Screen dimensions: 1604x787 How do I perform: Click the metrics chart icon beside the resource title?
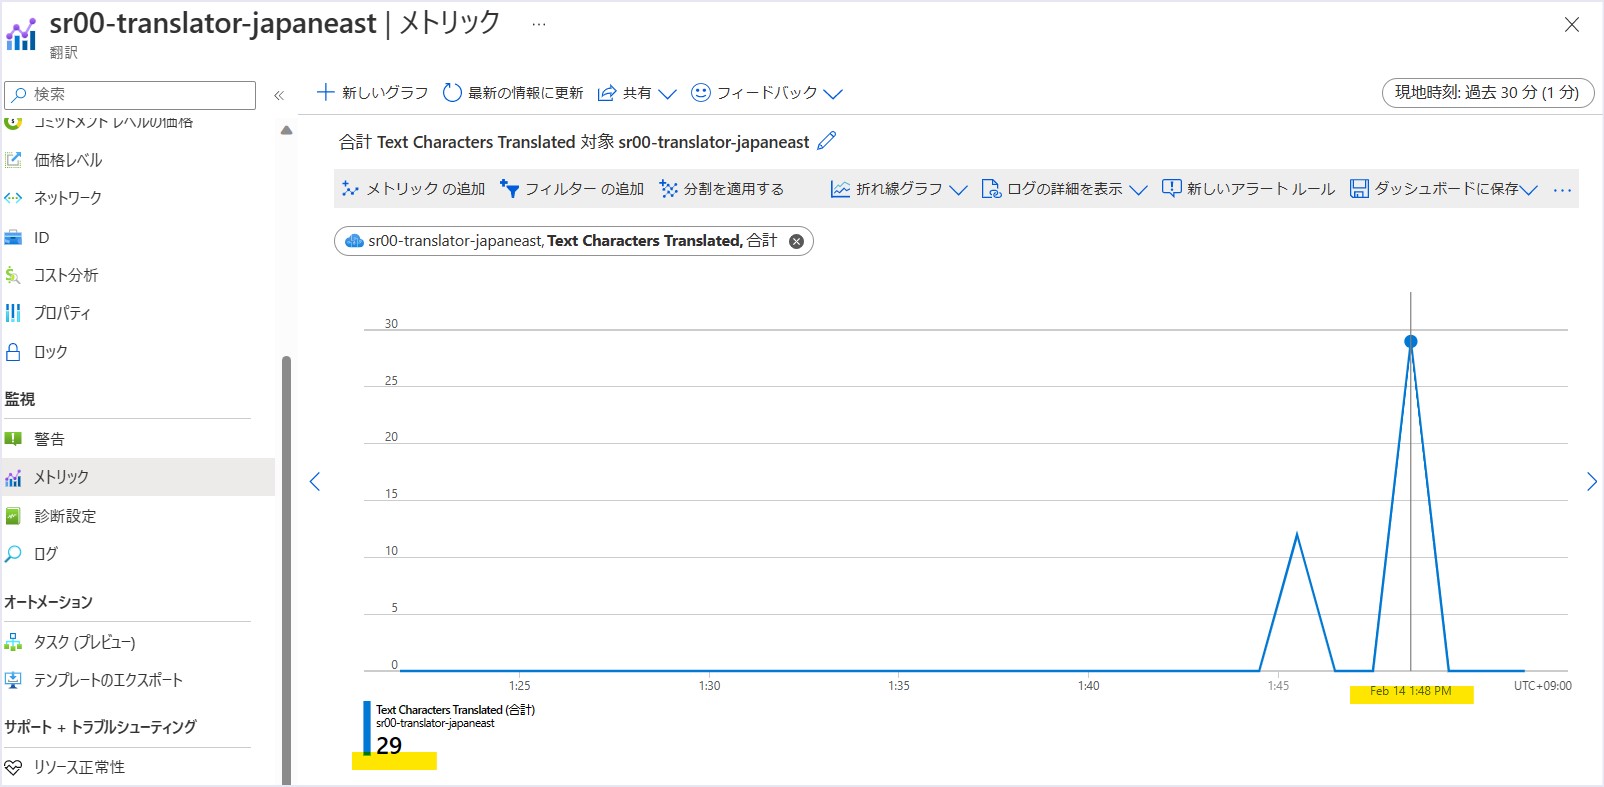(21, 34)
